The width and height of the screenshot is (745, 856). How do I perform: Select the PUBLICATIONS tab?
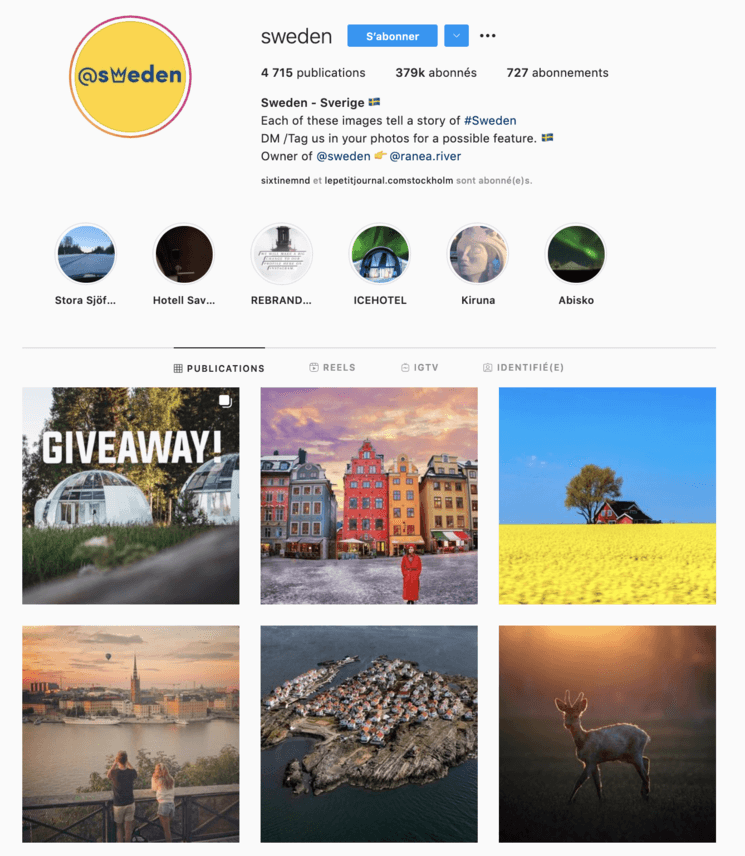219,368
